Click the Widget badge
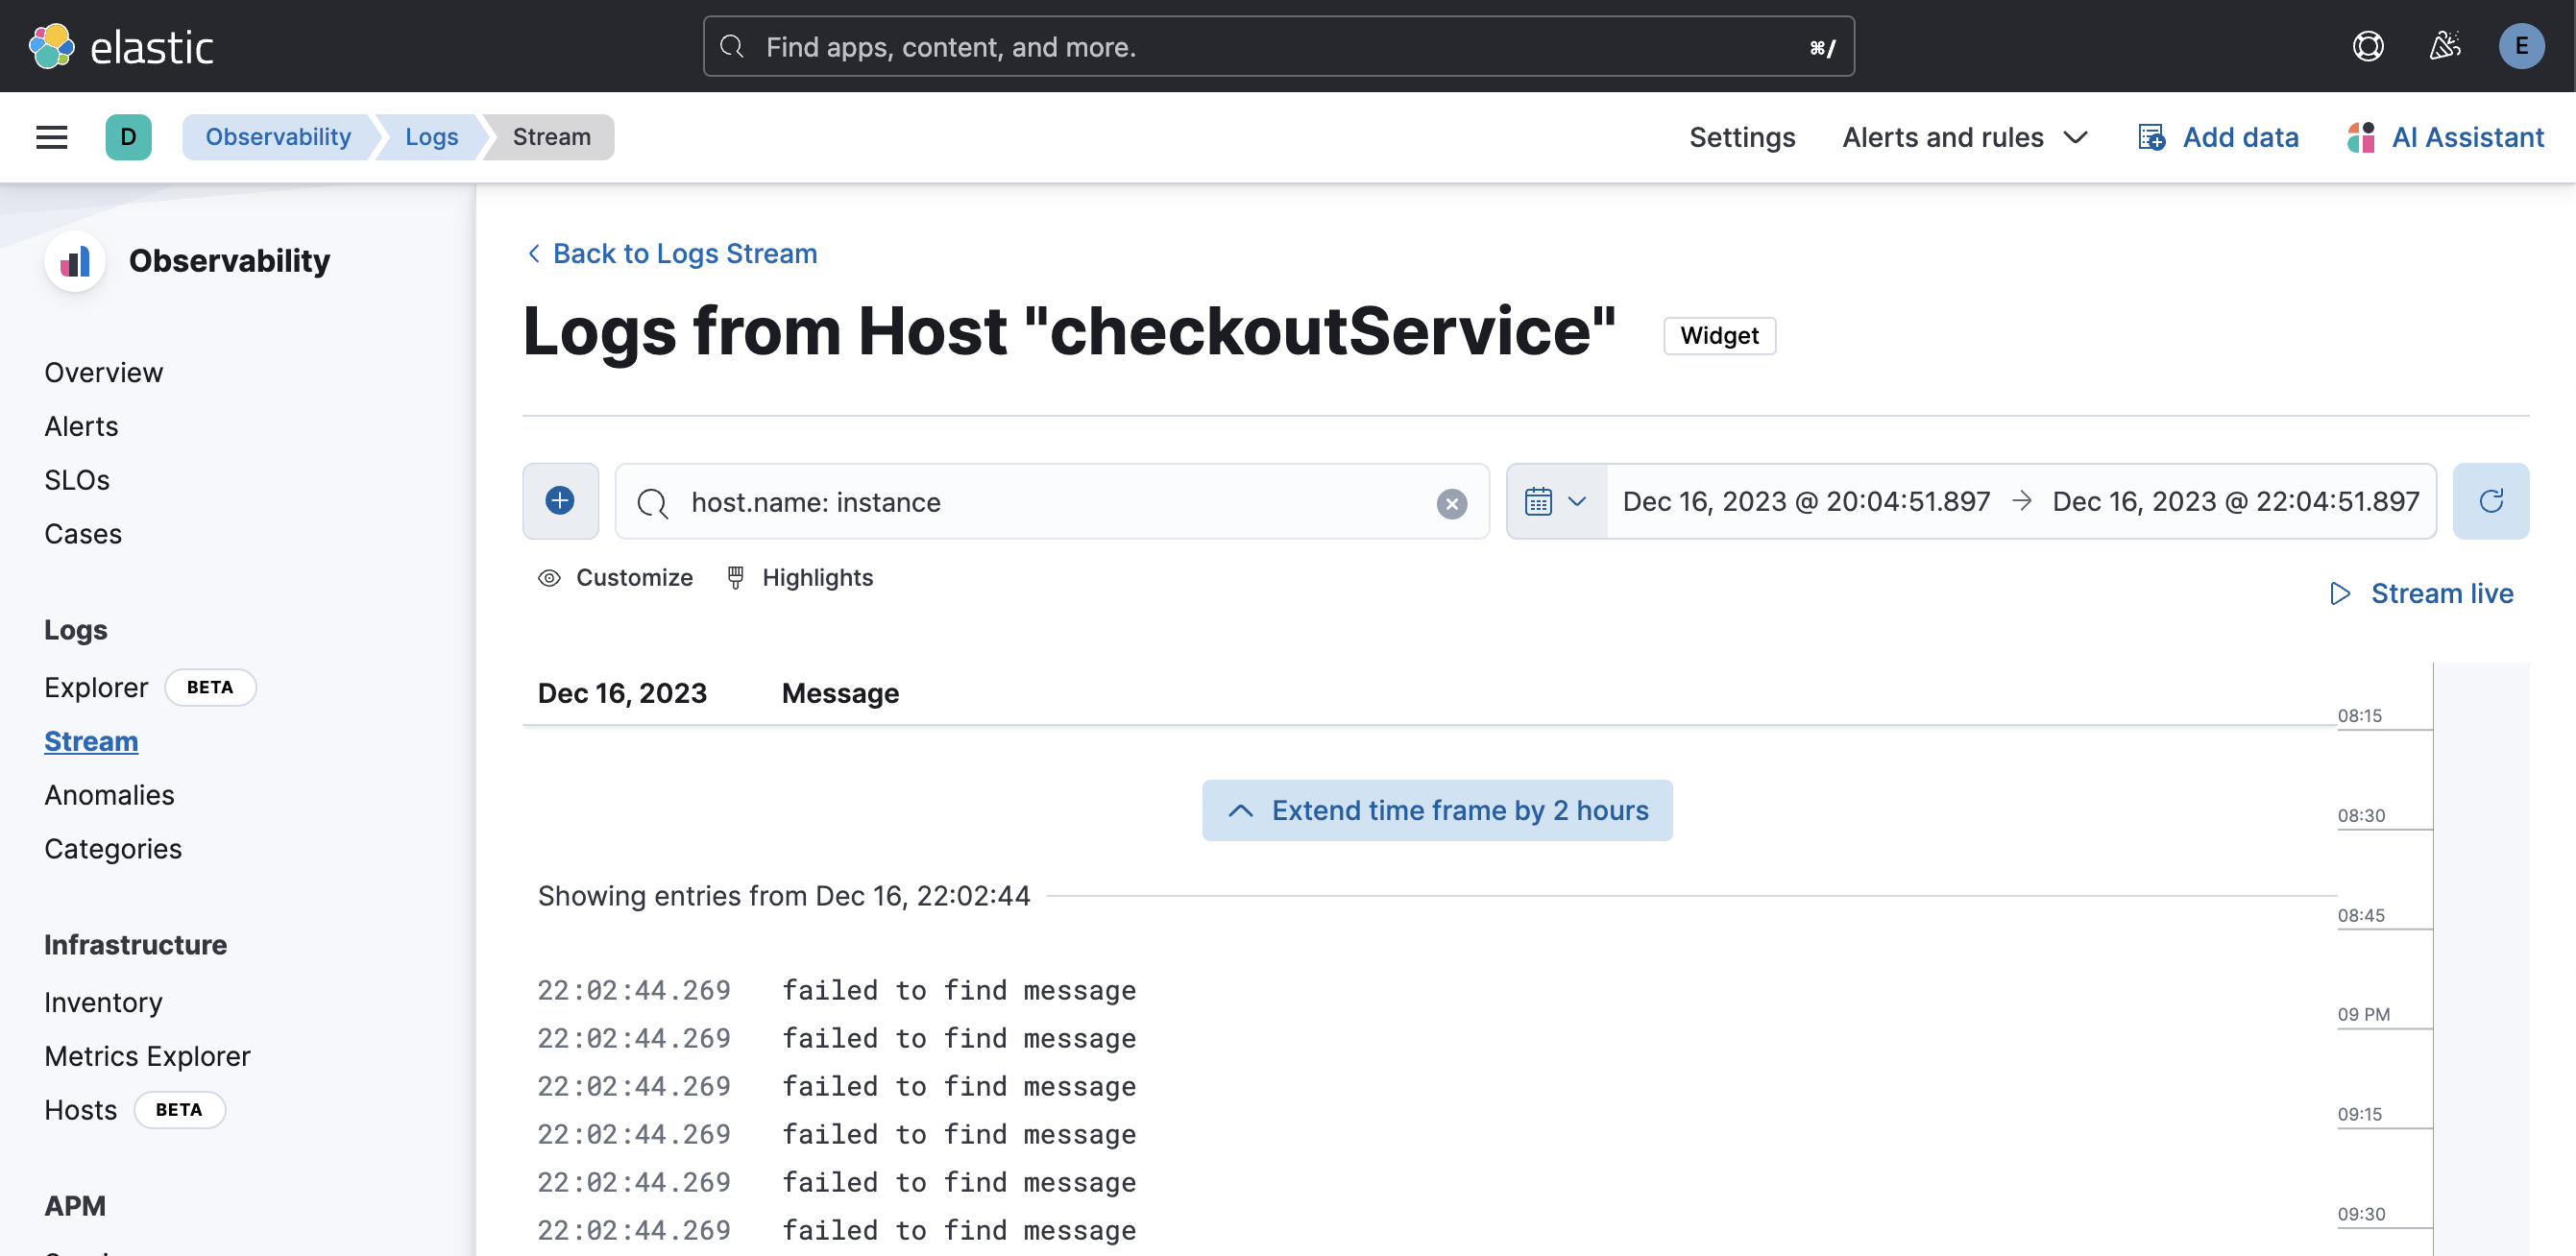 coord(1719,336)
